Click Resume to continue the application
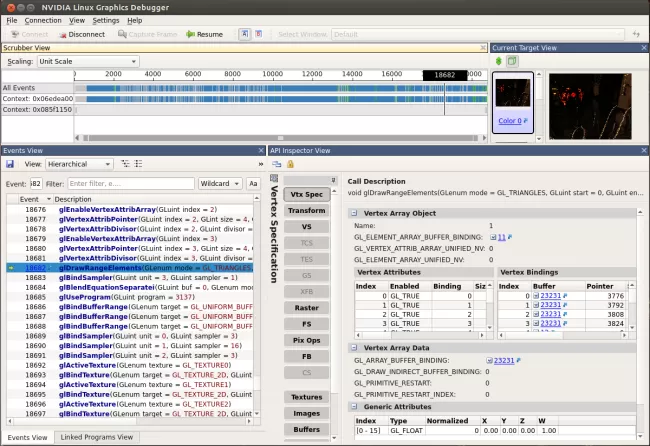Image resolution: width=650 pixels, height=446 pixels. (x=204, y=34)
